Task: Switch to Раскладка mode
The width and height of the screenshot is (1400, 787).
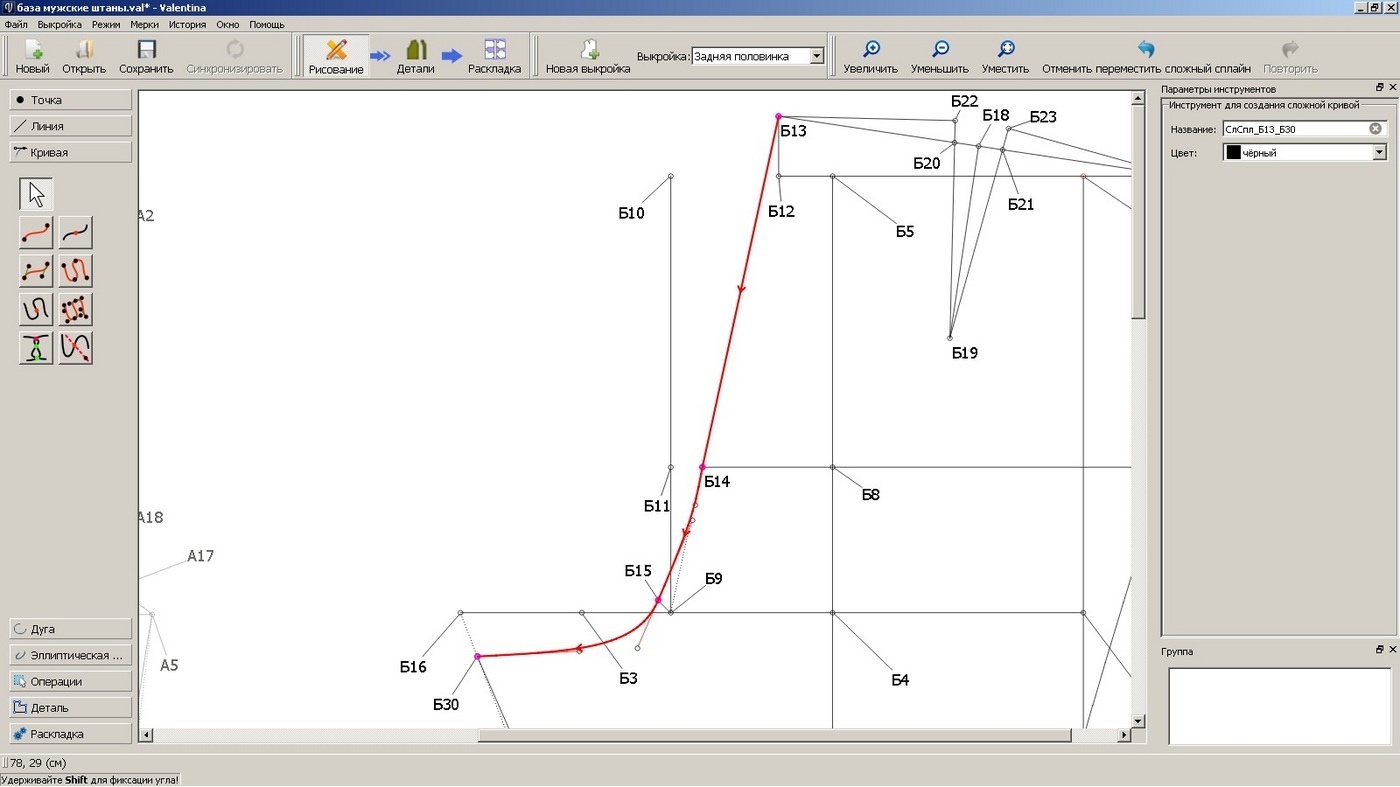Action: 494,56
